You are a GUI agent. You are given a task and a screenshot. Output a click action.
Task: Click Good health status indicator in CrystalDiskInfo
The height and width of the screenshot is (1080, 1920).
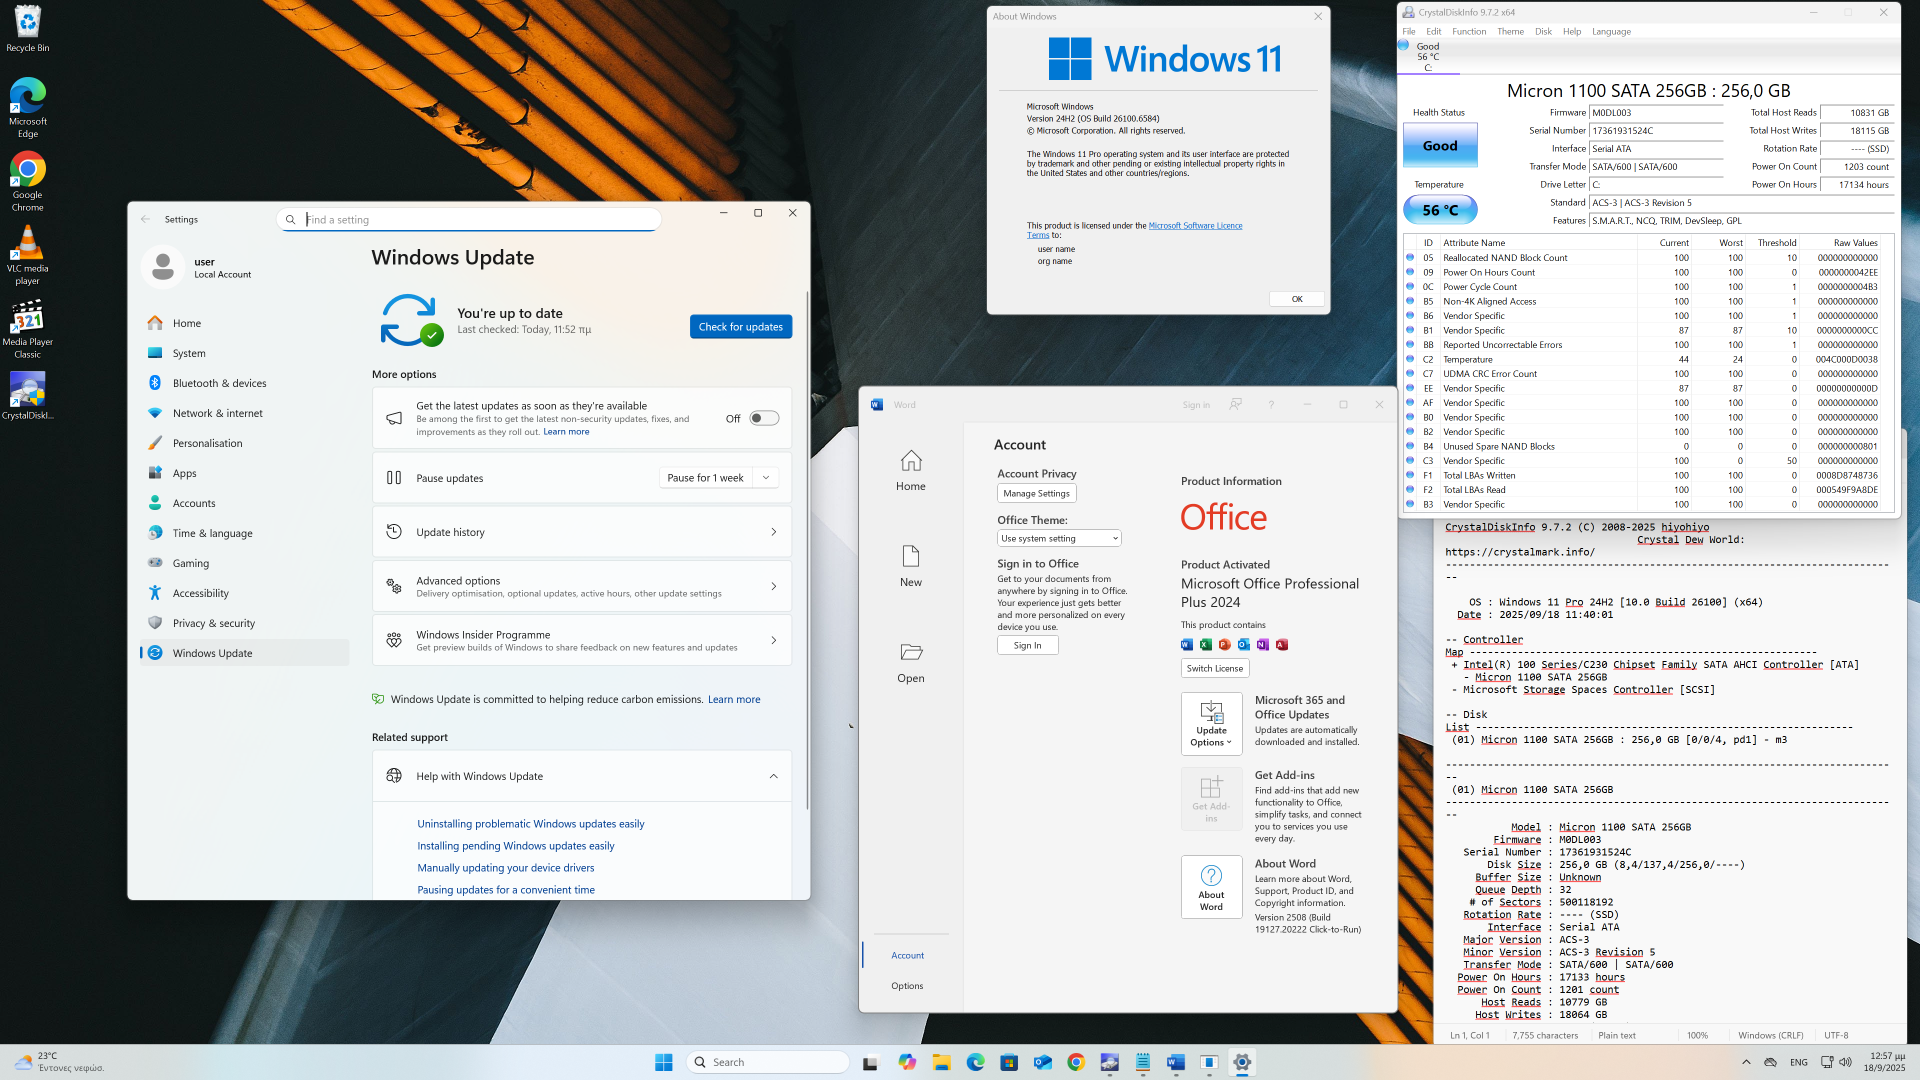click(x=1440, y=146)
